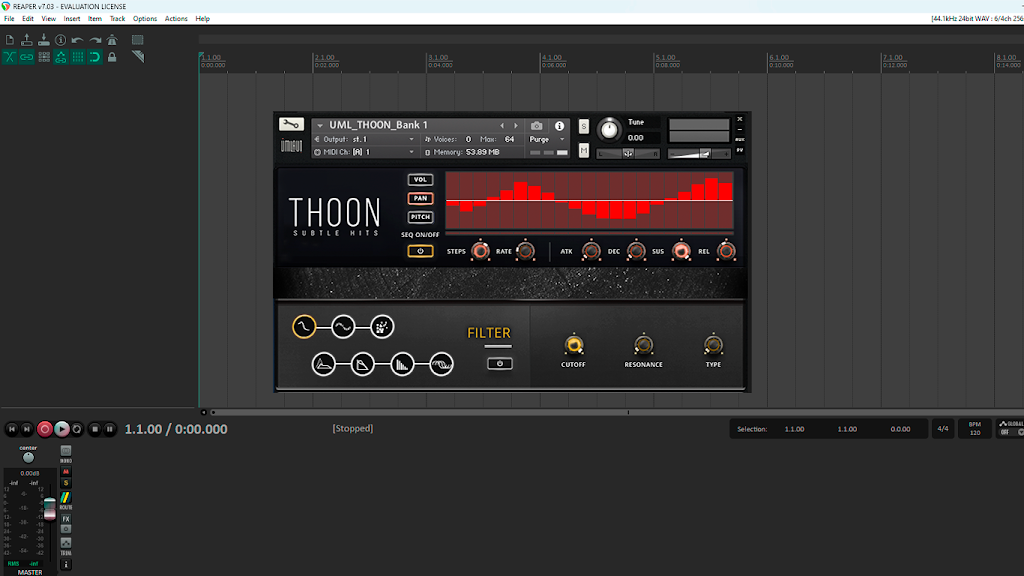
Task: Open the File menu
Action: tap(9, 19)
